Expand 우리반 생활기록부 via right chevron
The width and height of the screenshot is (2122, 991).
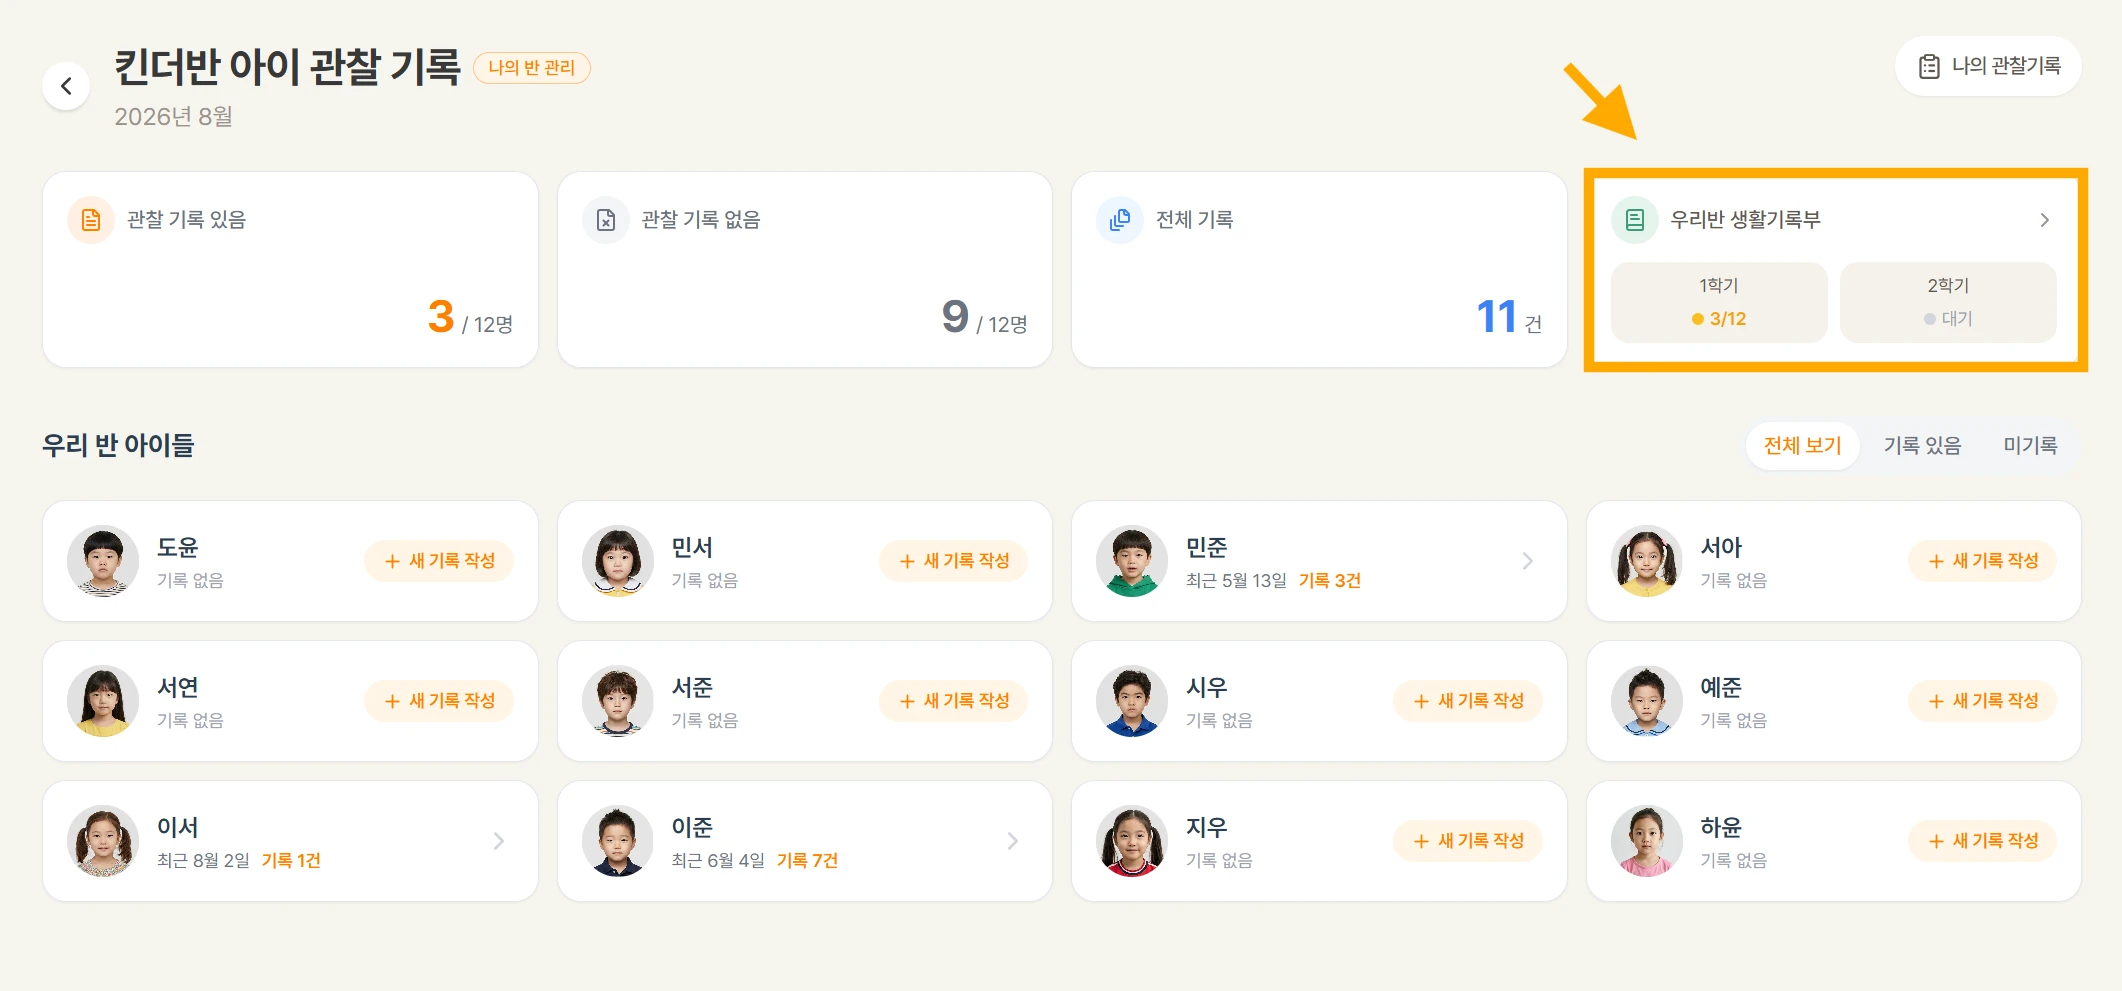coord(2044,220)
